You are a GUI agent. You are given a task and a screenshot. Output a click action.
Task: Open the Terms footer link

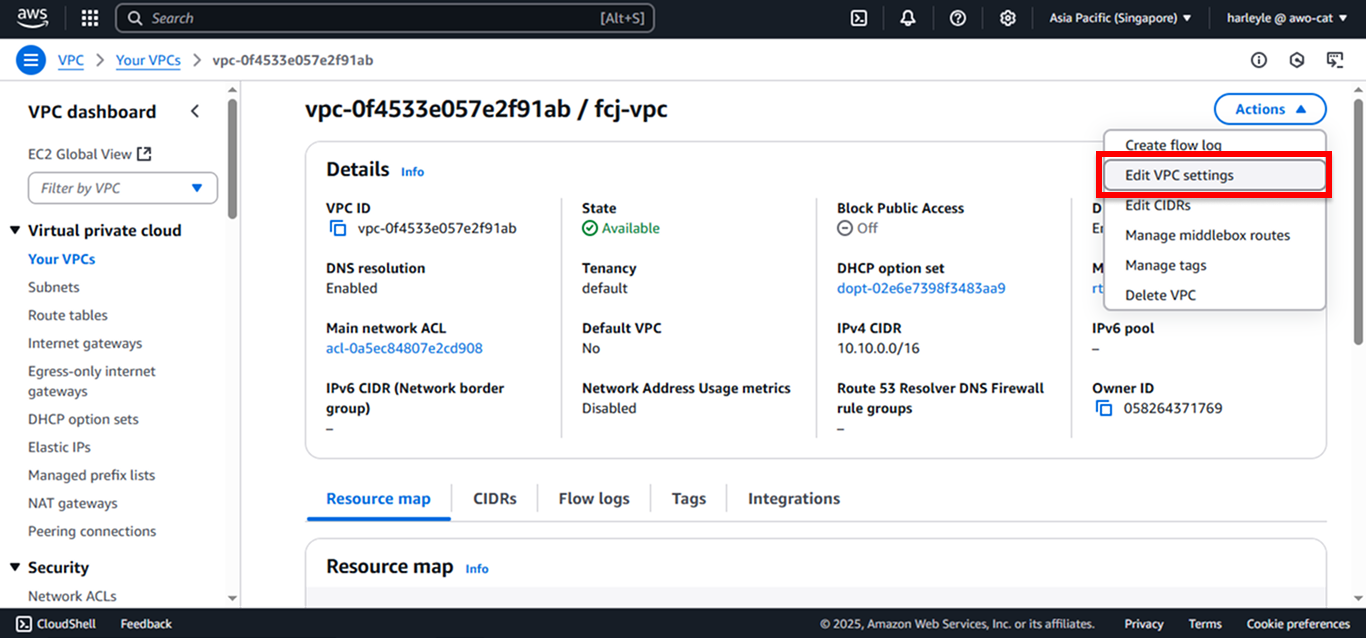coord(1205,624)
